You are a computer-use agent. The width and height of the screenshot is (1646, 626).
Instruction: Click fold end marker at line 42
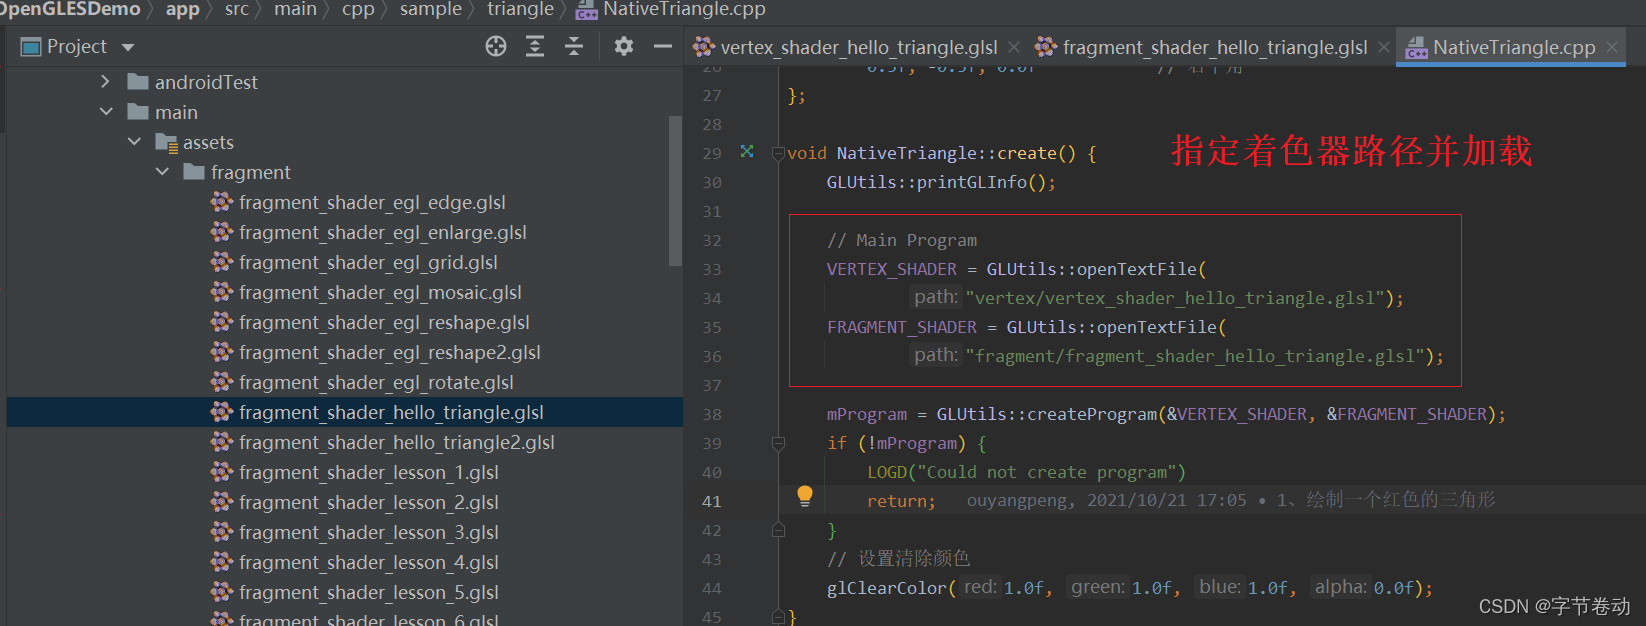pyautogui.click(x=778, y=530)
